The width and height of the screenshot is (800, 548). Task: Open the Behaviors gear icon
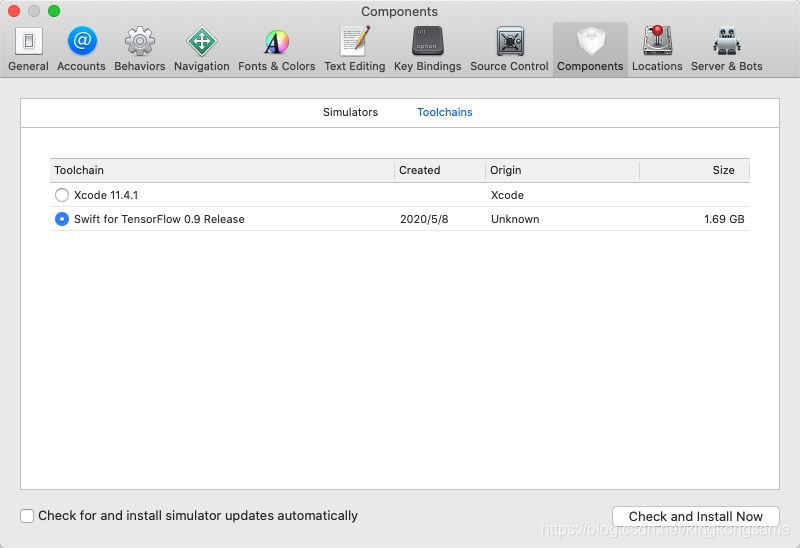pyautogui.click(x=139, y=41)
